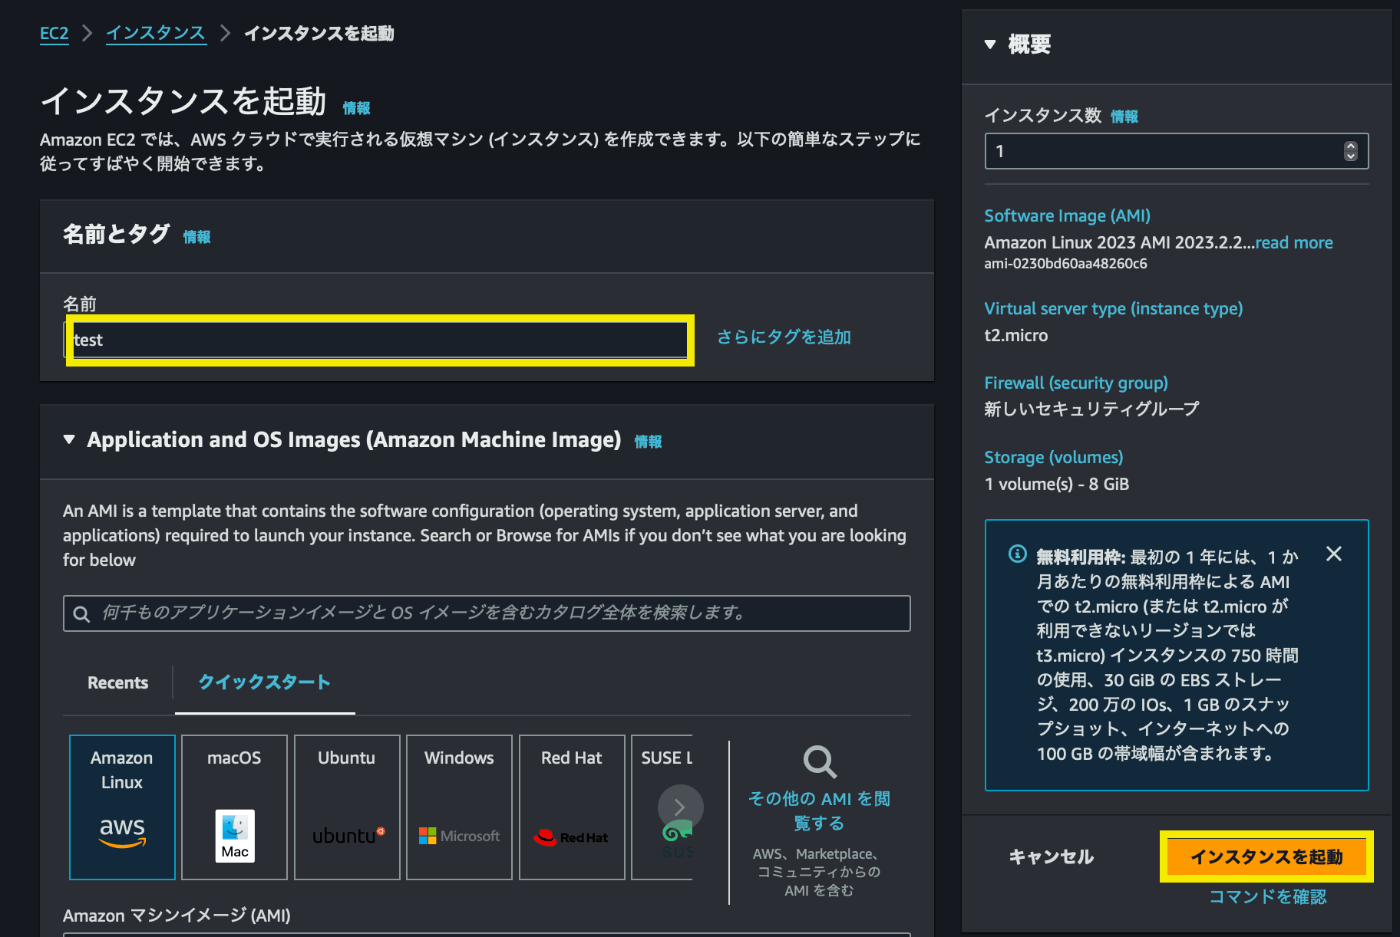Open 情報 link beside 名前とタグ
1400x937 pixels.
(x=197, y=237)
